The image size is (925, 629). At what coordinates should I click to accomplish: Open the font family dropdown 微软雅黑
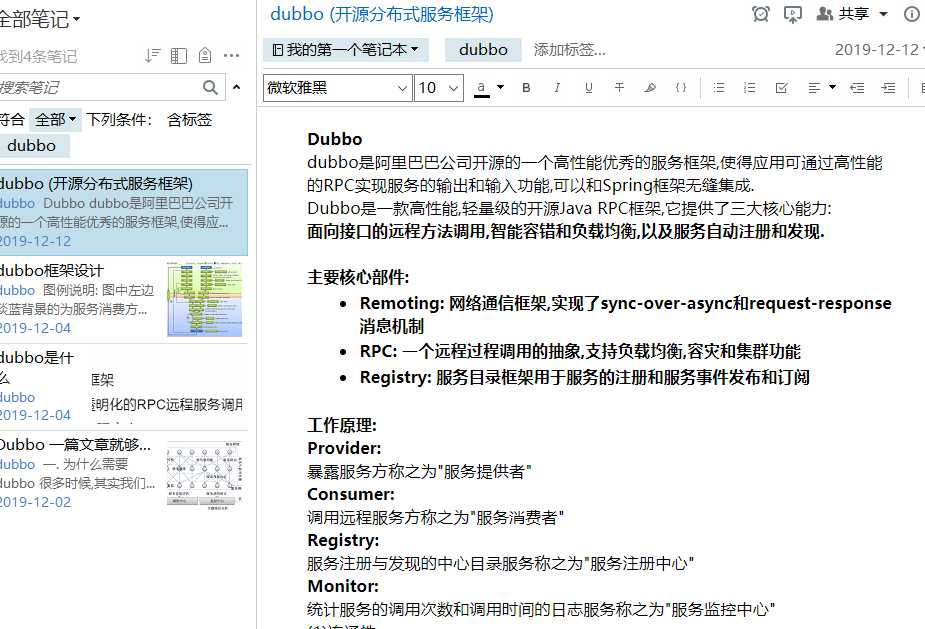337,88
